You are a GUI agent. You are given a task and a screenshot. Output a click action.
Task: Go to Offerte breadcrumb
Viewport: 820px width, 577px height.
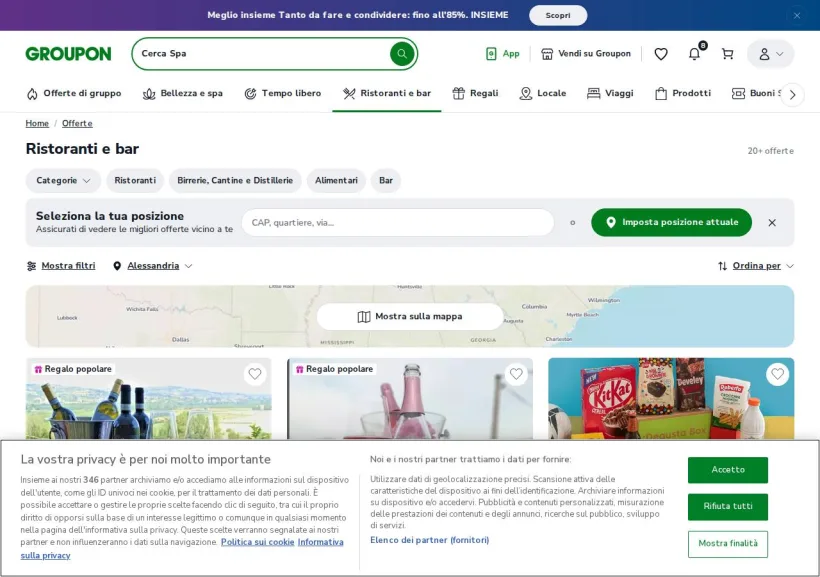point(77,123)
